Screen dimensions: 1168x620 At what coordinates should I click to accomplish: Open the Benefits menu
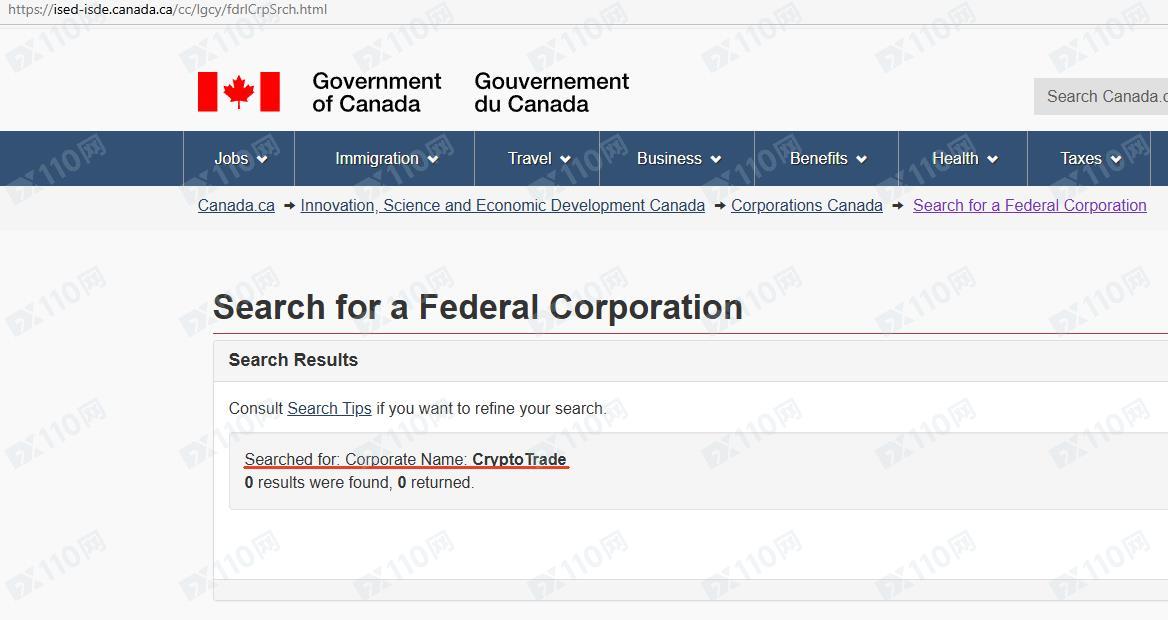[x=827, y=159]
